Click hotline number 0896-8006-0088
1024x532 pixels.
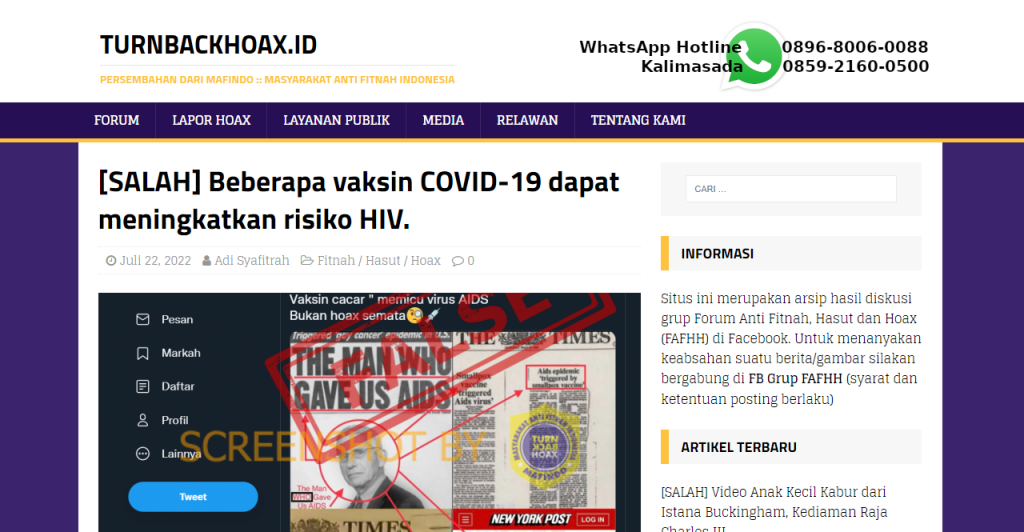[x=854, y=47]
